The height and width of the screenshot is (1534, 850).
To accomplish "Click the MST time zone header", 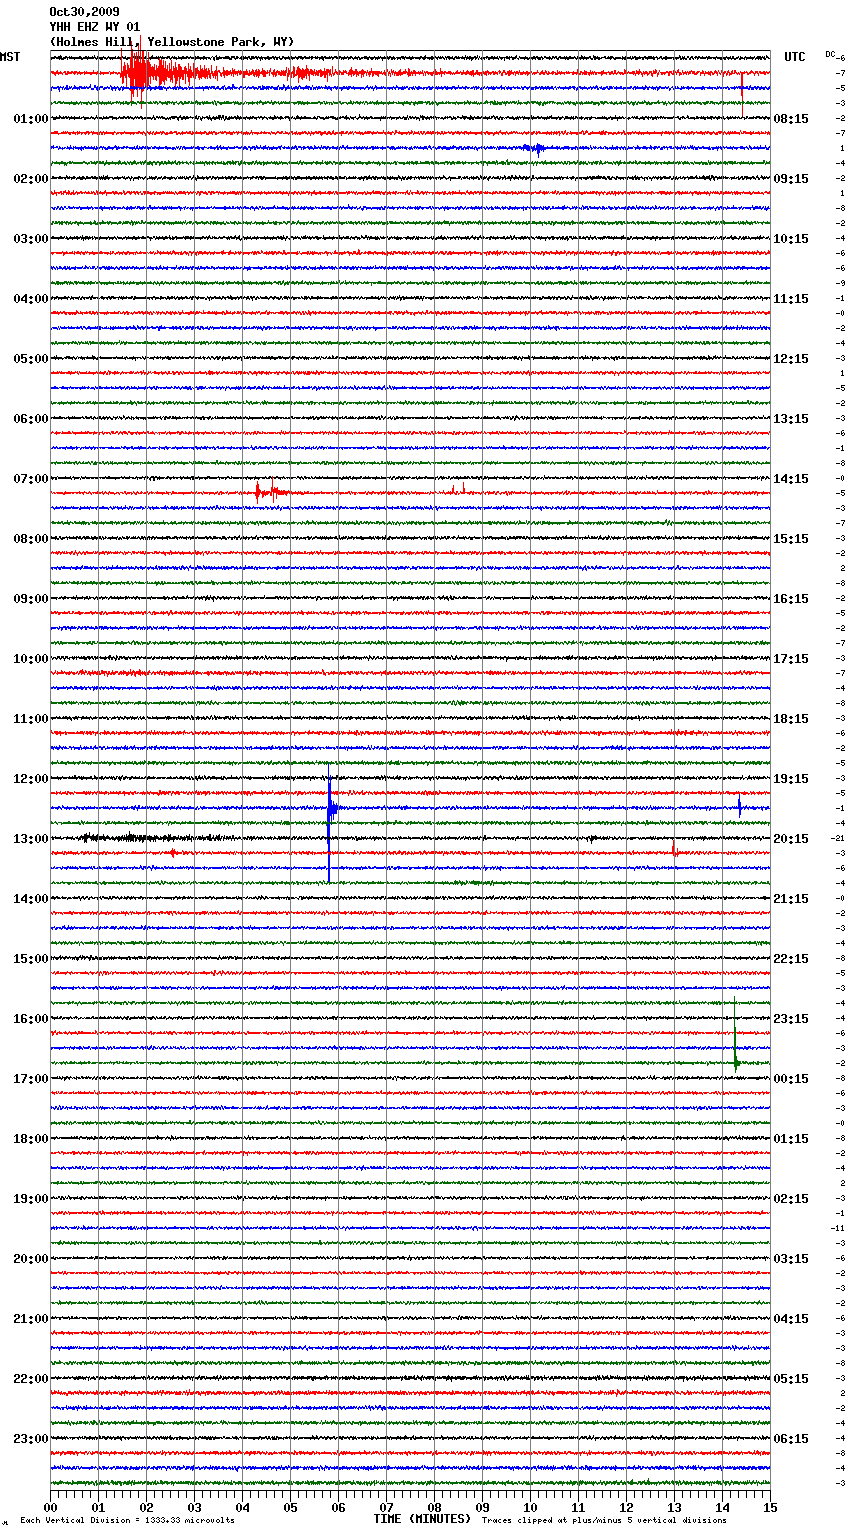I will 10,57.
